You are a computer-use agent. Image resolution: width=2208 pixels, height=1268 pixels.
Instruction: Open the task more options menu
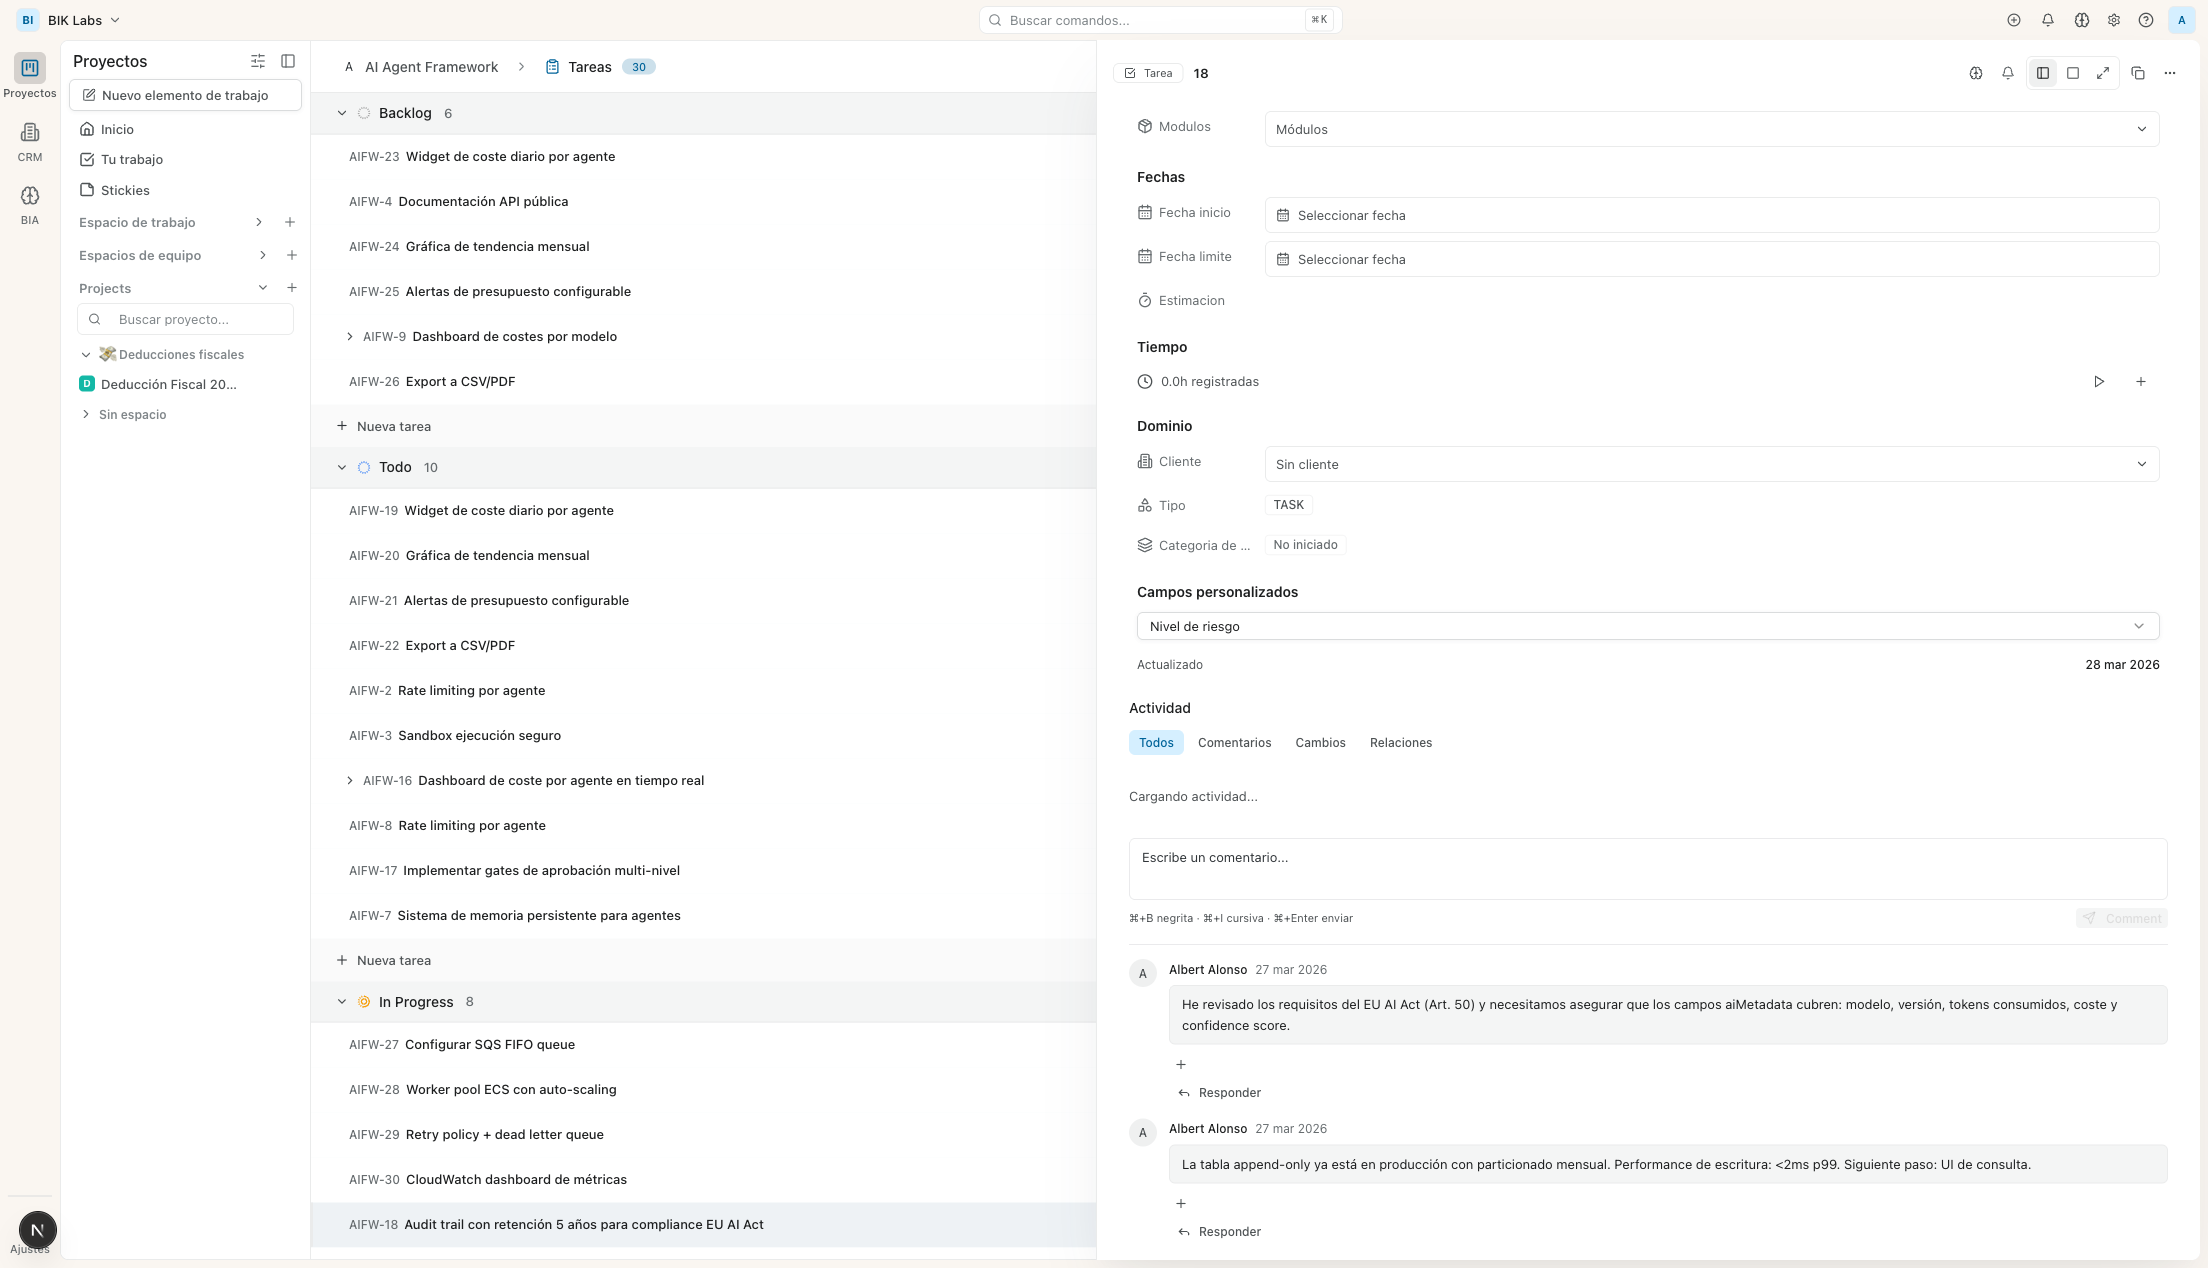[2169, 73]
